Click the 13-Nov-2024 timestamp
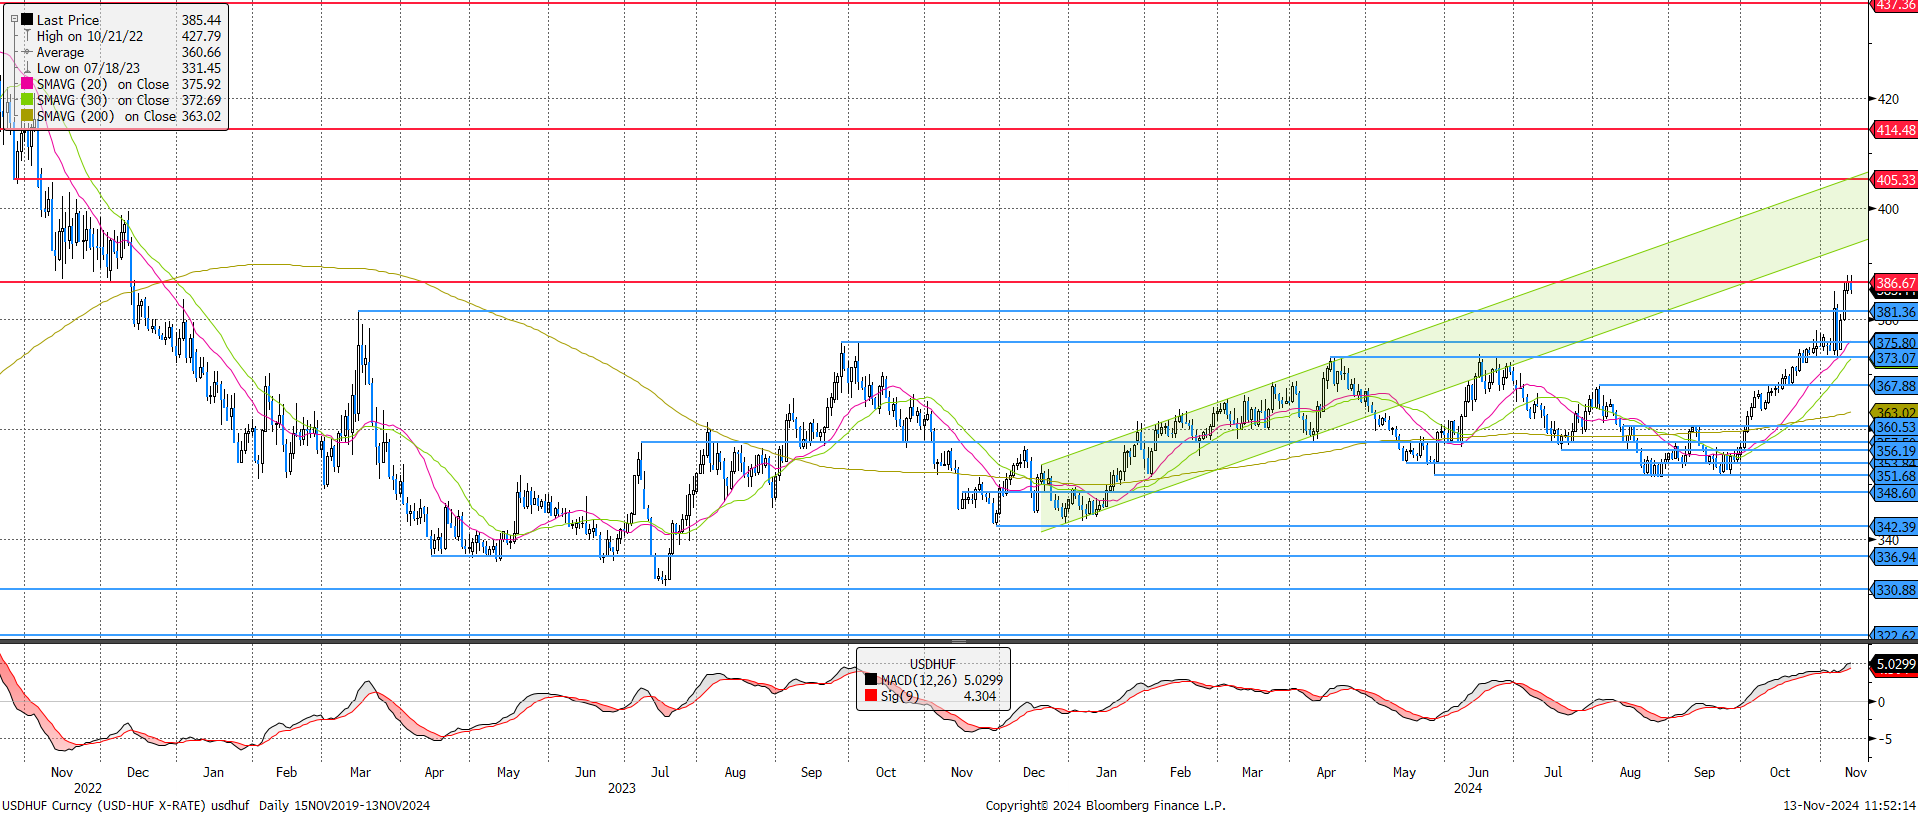The height and width of the screenshot is (814, 1918). click(x=1849, y=805)
